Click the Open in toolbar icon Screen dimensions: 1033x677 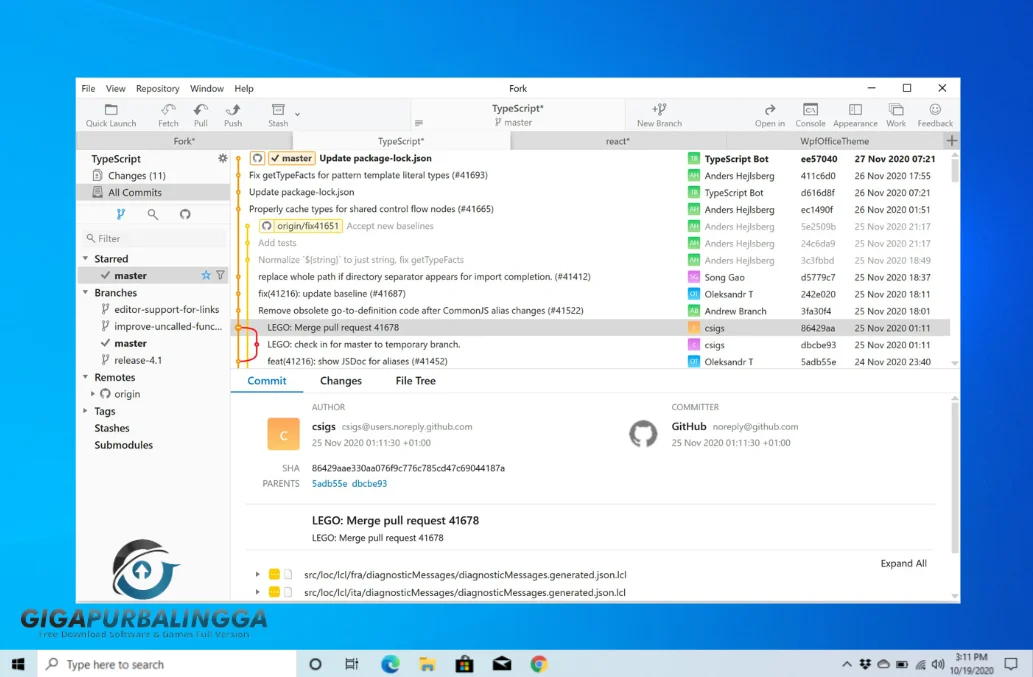pyautogui.click(x=769, y=115)
